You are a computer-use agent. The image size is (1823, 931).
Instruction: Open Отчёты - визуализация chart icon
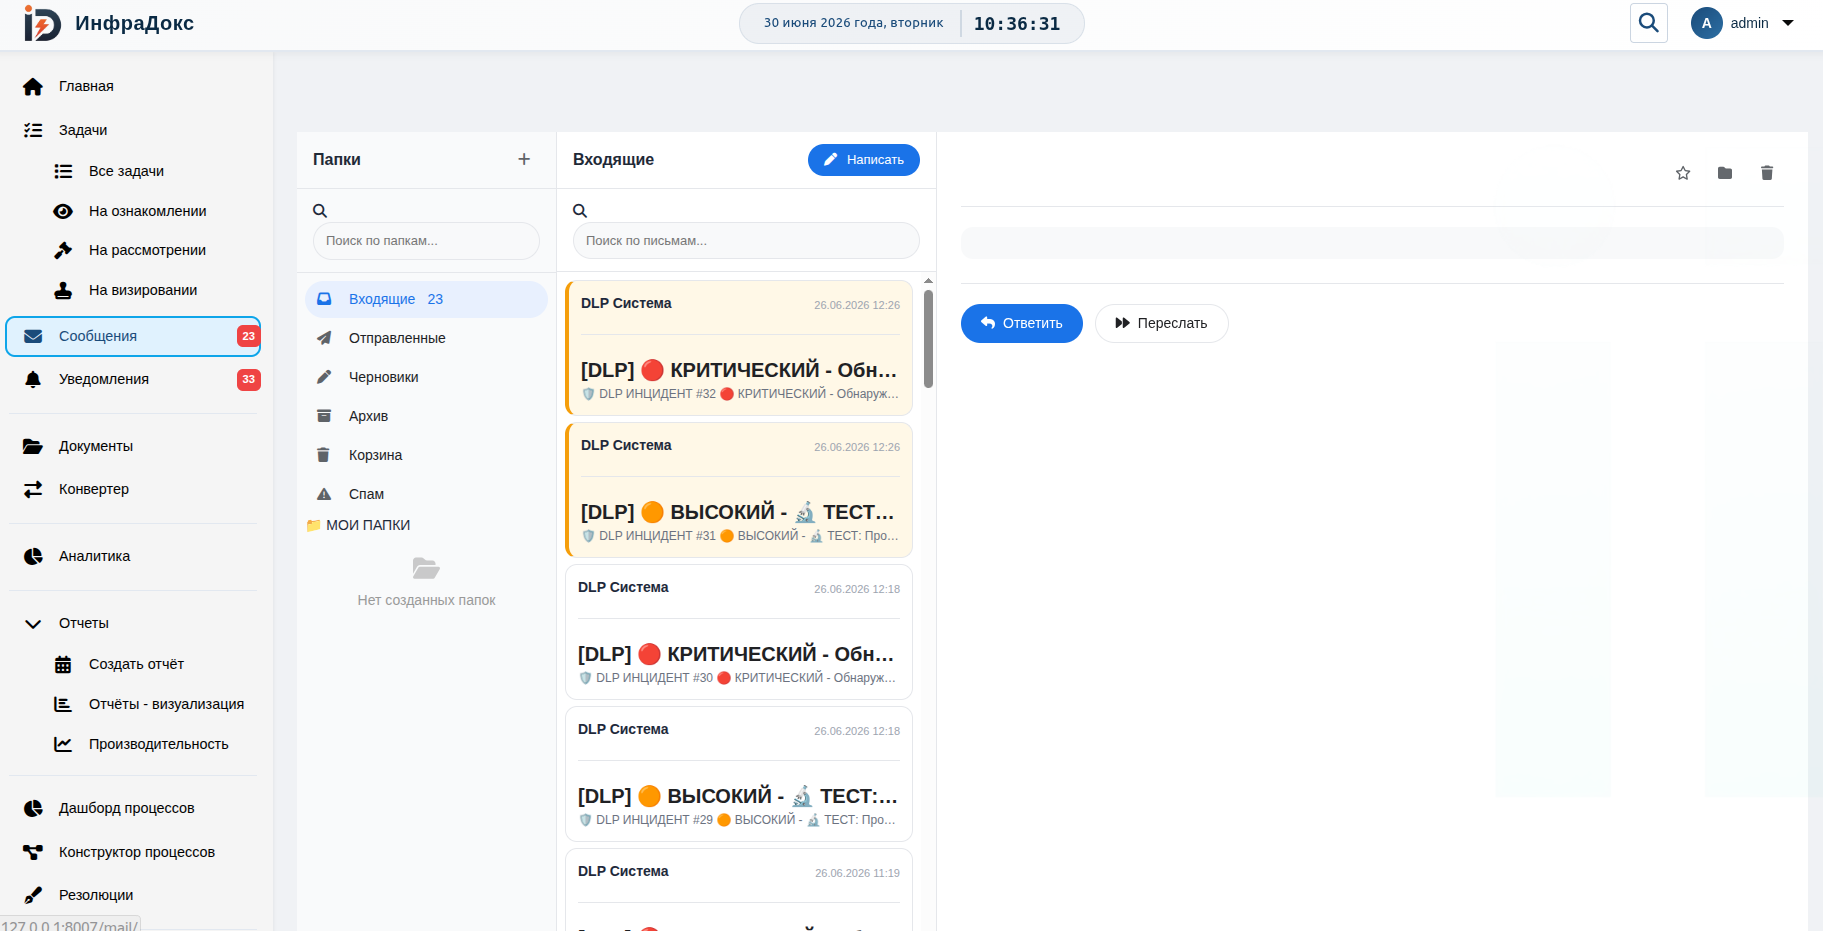[x=63, y=704]
